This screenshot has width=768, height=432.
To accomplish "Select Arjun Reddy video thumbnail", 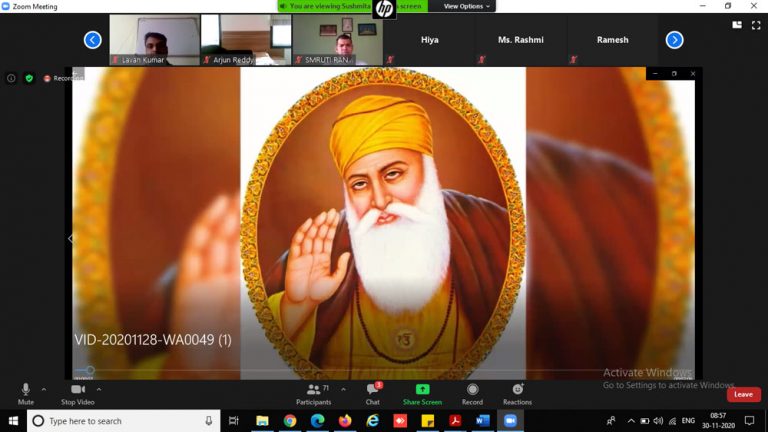I will pyautogui.click(x=246, y=40).
